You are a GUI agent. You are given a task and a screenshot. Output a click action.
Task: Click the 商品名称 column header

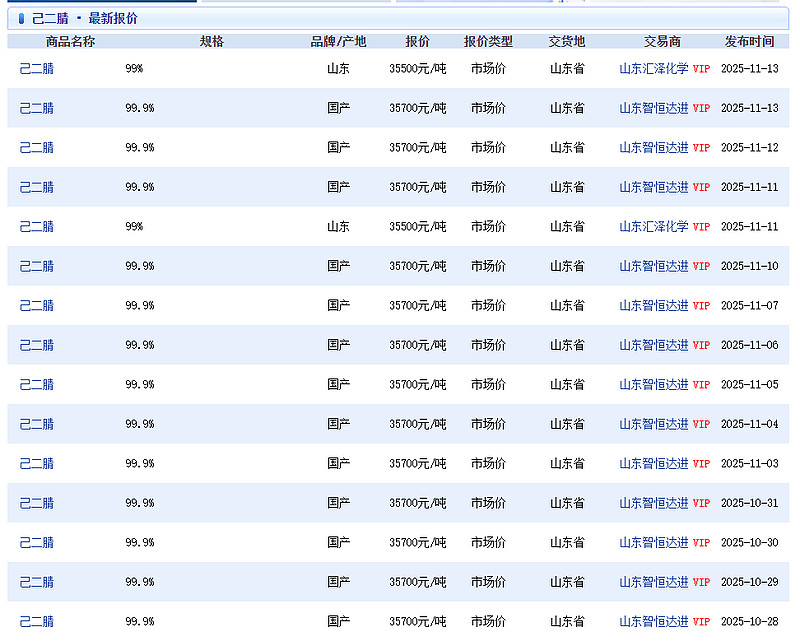70,41
